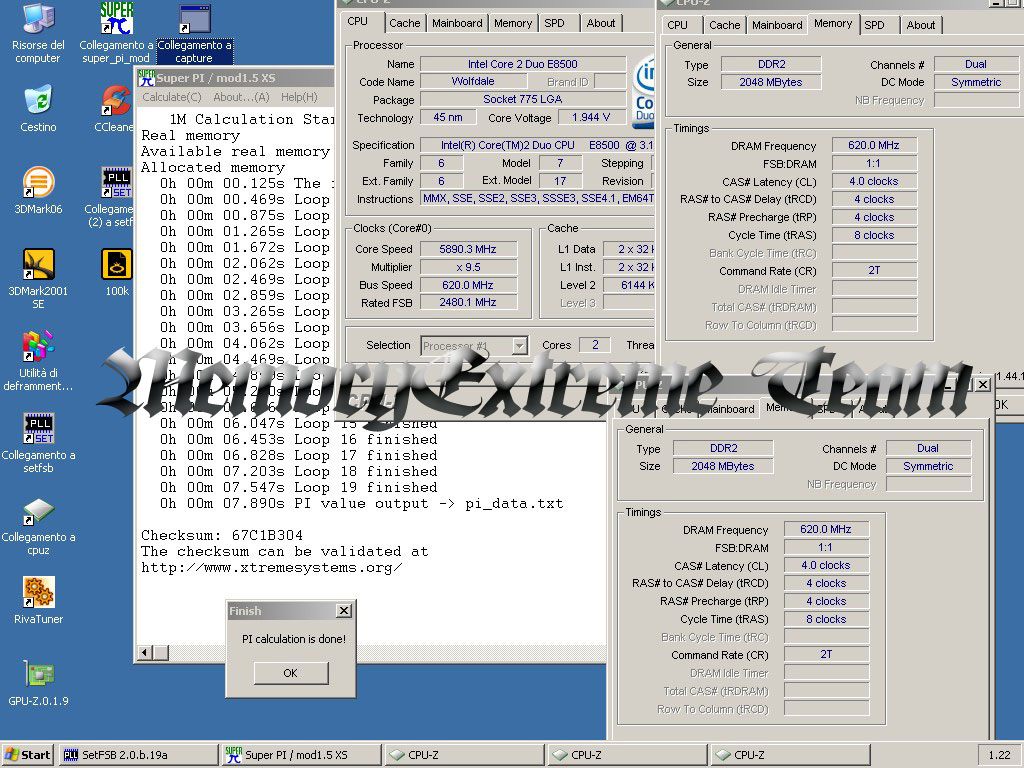Open the Collegamento a cpuz icon
Image resolution: width=1024 pixels, height=768 pixels.
[38, 511]
